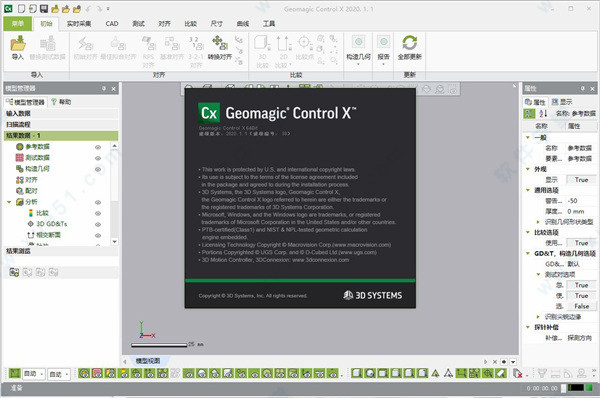The width and height of the screenshot is (600, 398).
Task: Switch to the 实时采集 ribbon tab
Action: coord(79,24)
